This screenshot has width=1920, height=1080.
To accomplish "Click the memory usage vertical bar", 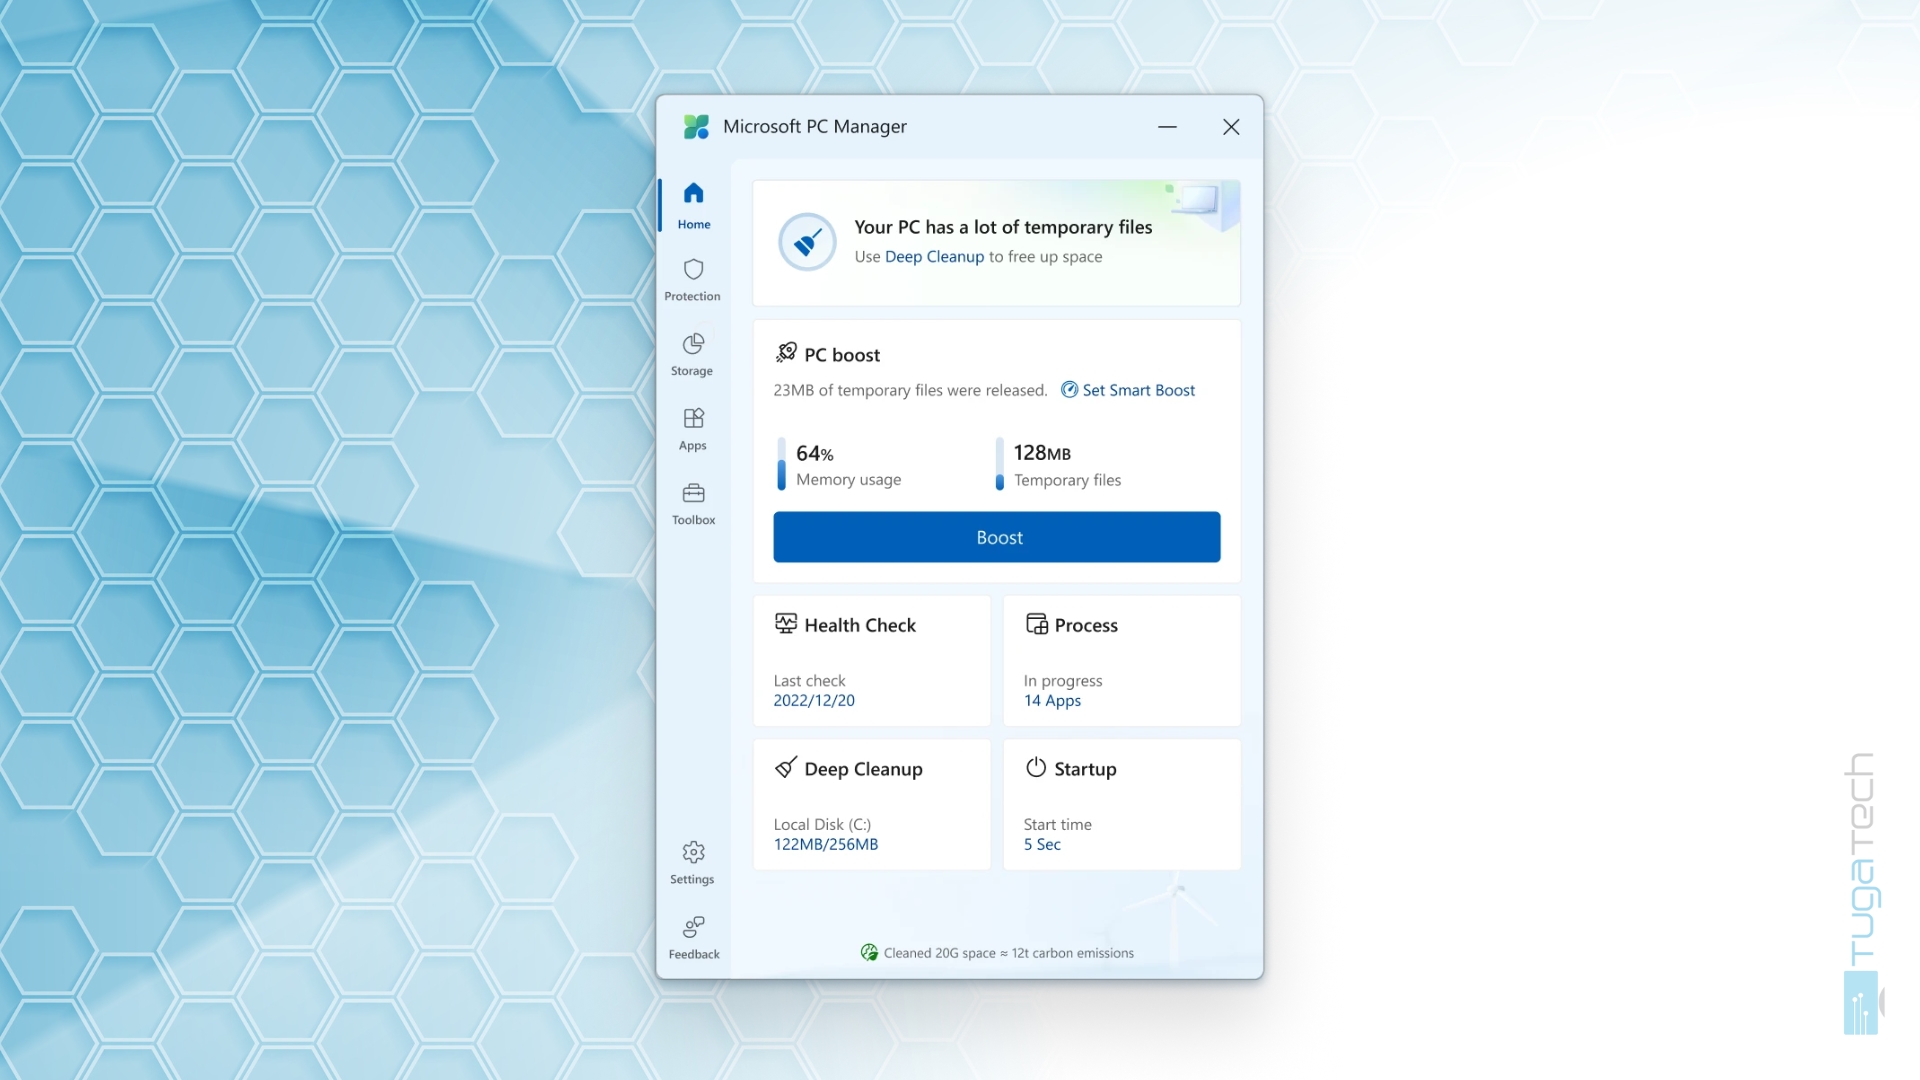I will (x=781, y=464).
